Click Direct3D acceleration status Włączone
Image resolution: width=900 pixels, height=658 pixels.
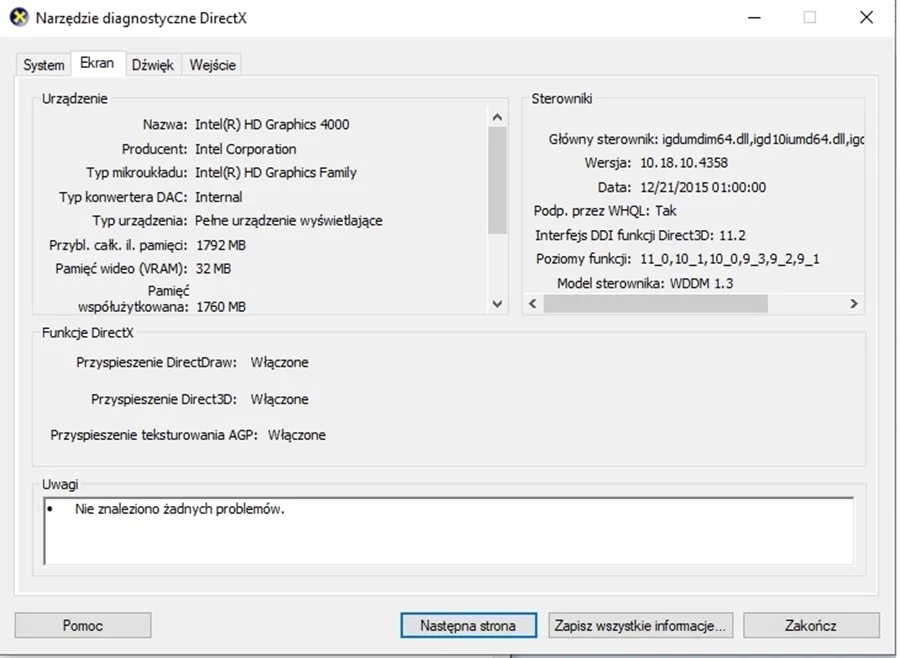click(280, 400)
